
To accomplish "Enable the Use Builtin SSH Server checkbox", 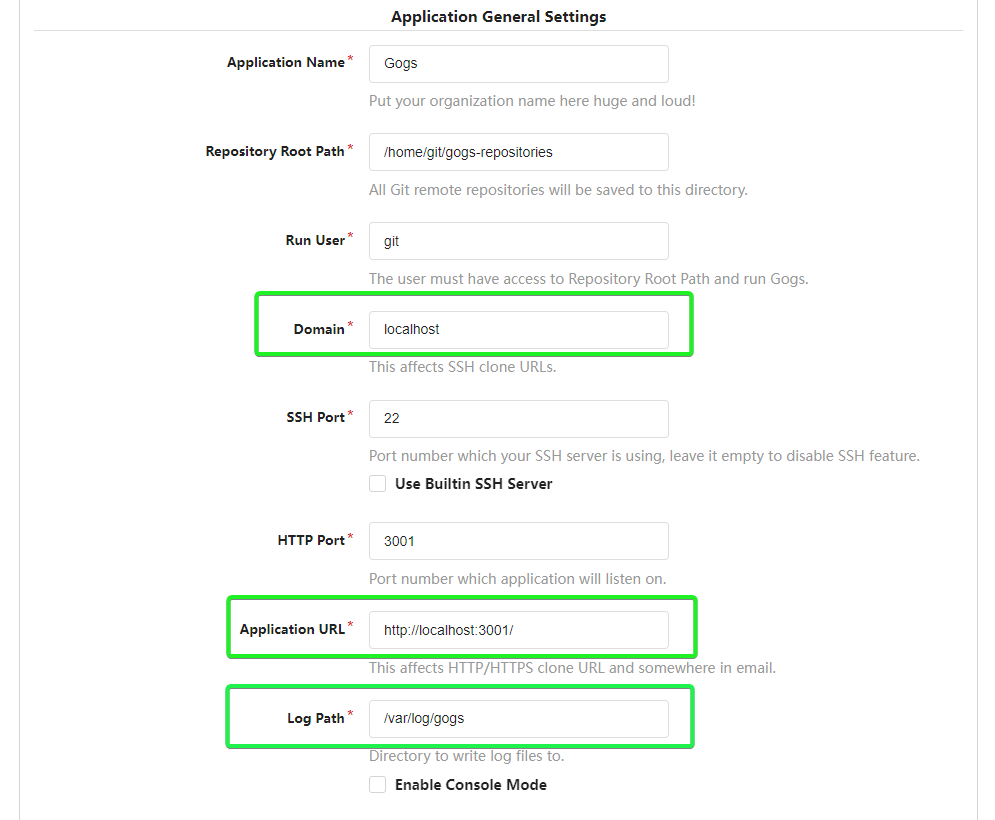I will coord(377,483).
